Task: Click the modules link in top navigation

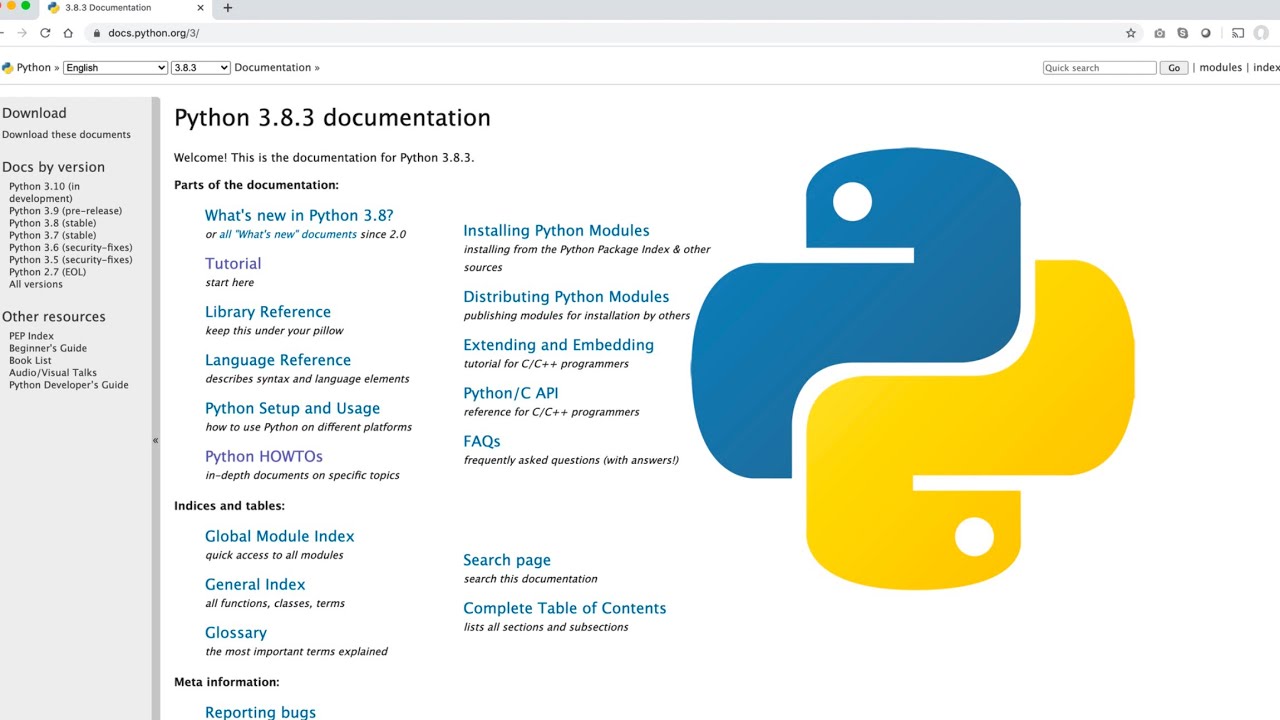Action: [x=1220, y=68]
